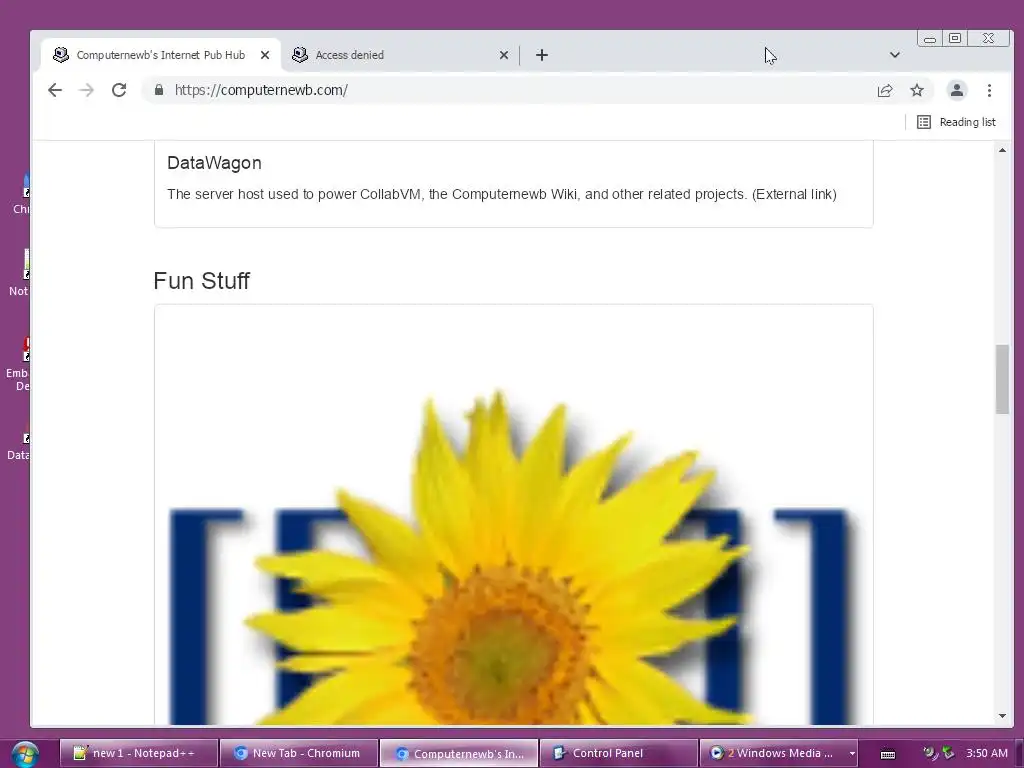This screenshot has width=1024, height=768.
Task: Click the forward navigation arrow
Action: click(86, 90)
